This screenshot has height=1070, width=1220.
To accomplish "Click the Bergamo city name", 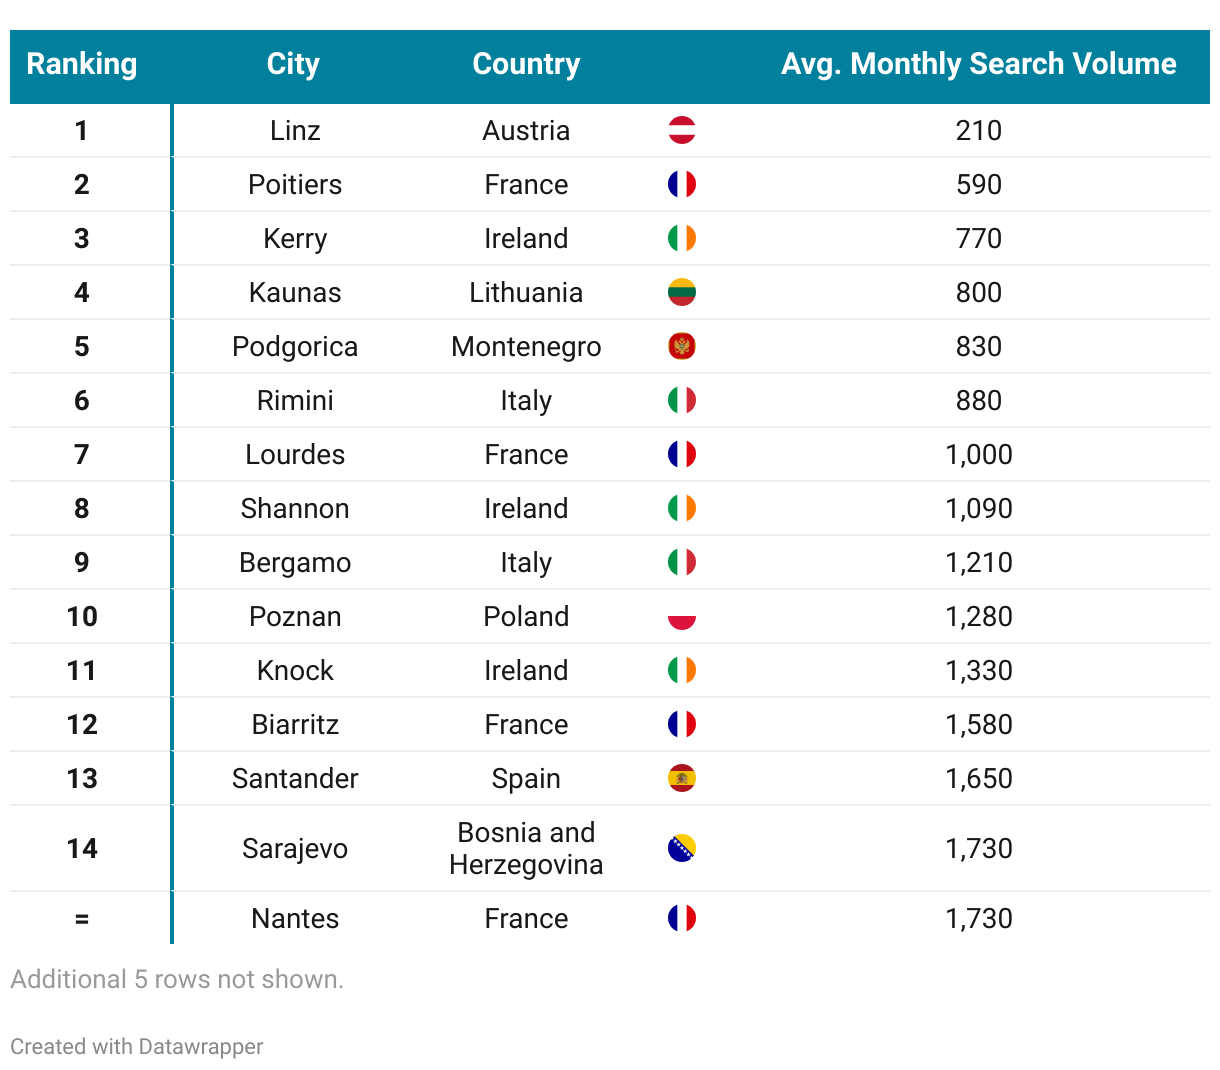I will point(295,563).
